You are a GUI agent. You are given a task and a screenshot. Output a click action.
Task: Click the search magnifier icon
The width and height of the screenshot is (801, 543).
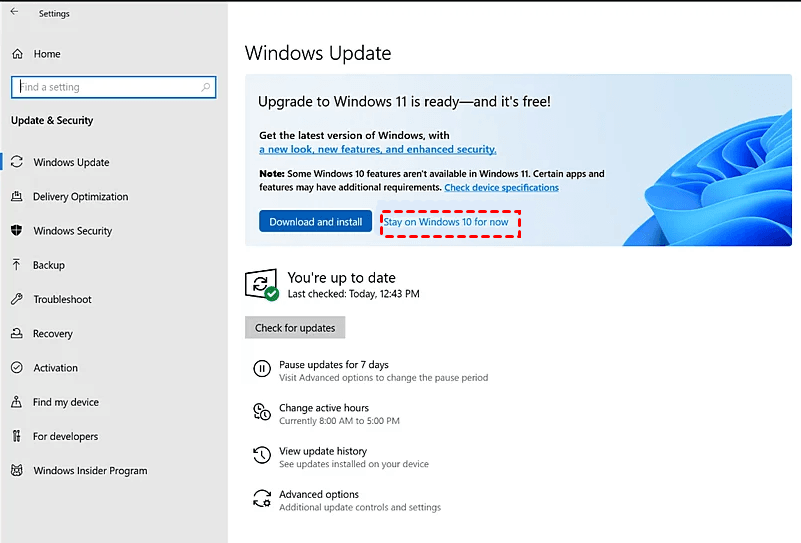205,87
